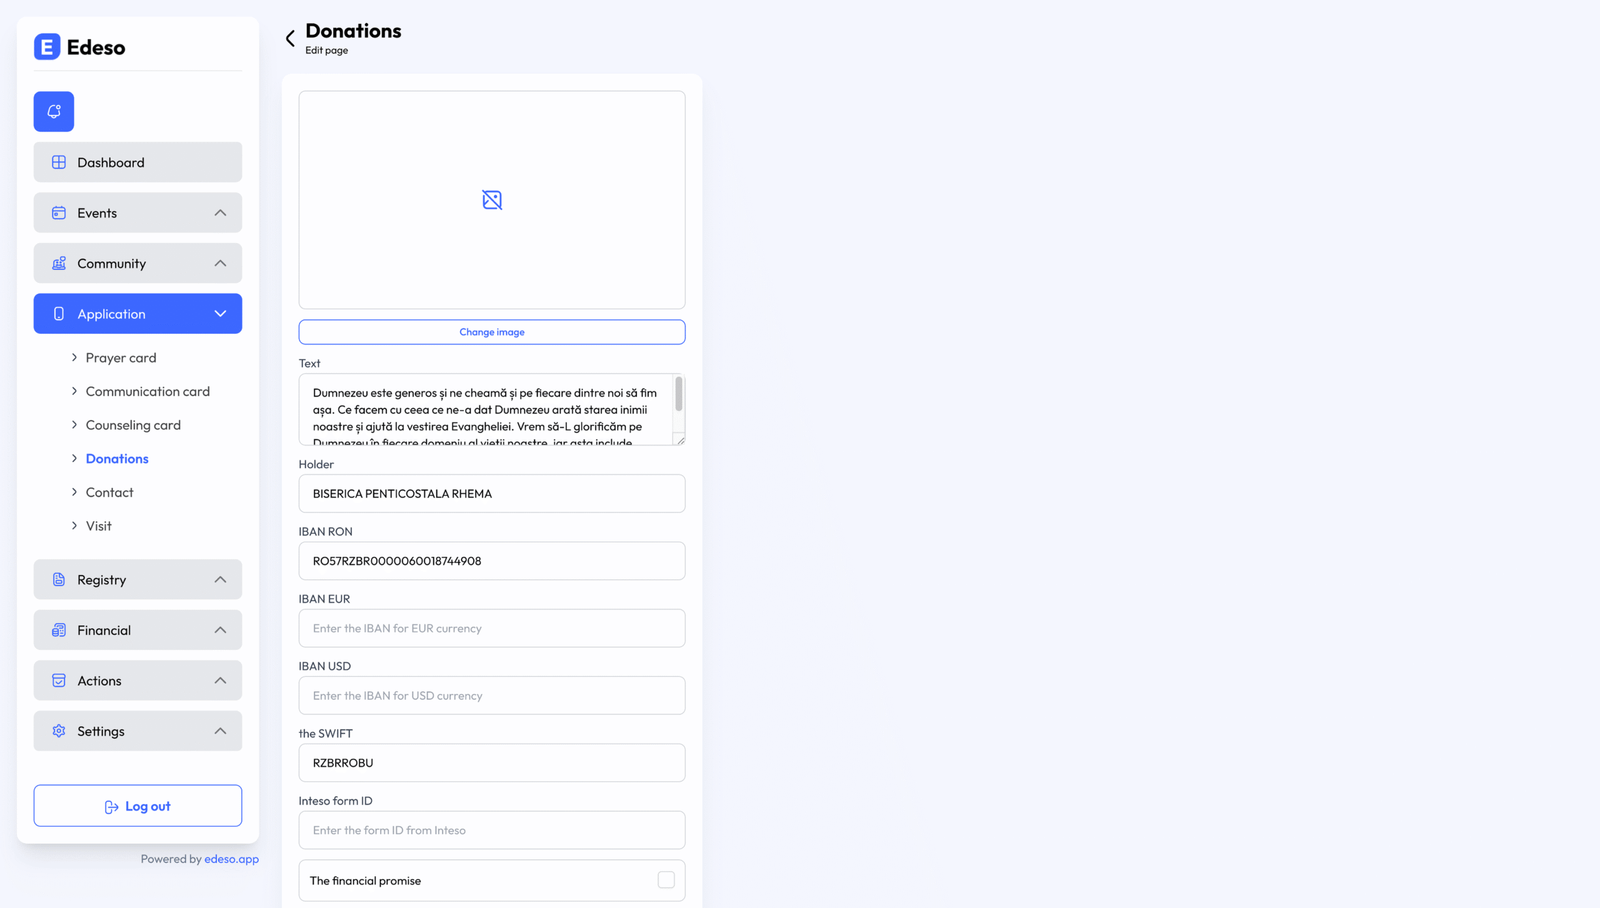Screen dimensions: 1600x908
Task: Select Contact in the Application submenu
Action: [109, 492]
